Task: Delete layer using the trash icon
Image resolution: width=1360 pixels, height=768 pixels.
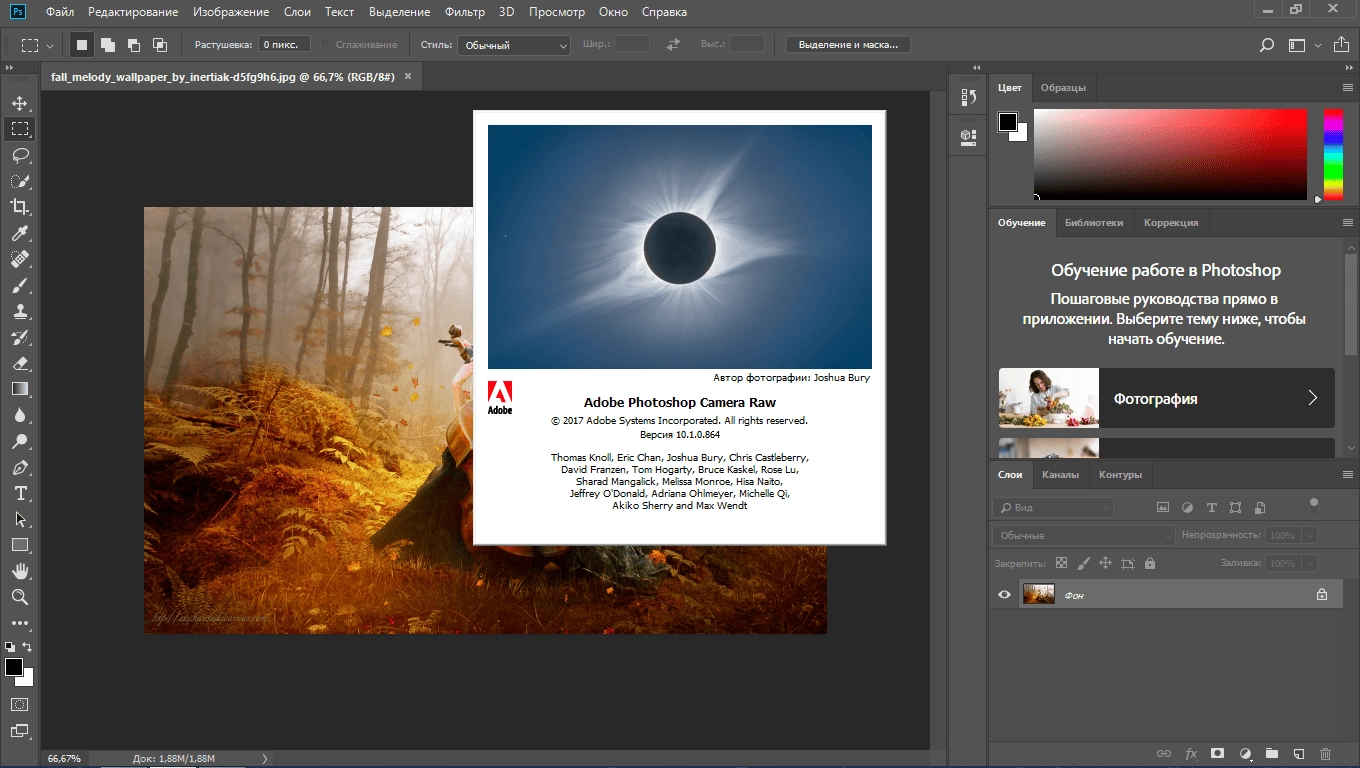Action: coord(1326,753)
